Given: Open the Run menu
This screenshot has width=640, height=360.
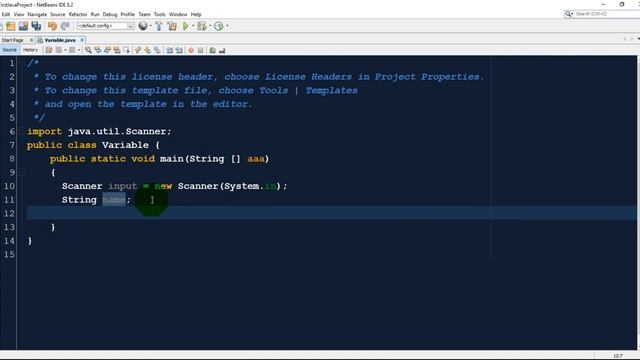Looking at the screenshot, I should point(95,14).
